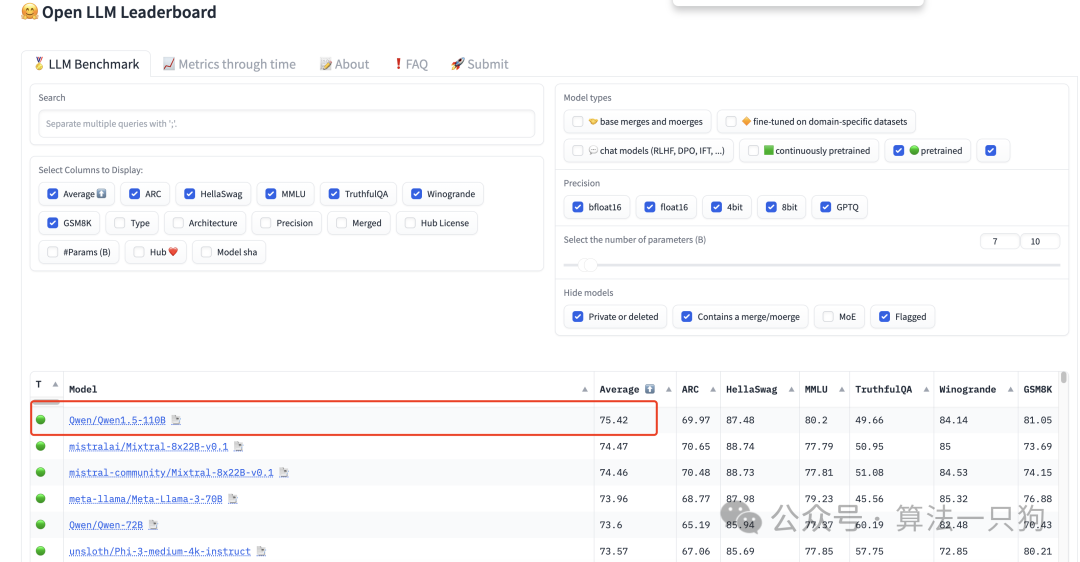Click the hugging face emoji in the title
The width and height of the screenshot is (1080, 562).
(x=30, y=12)
